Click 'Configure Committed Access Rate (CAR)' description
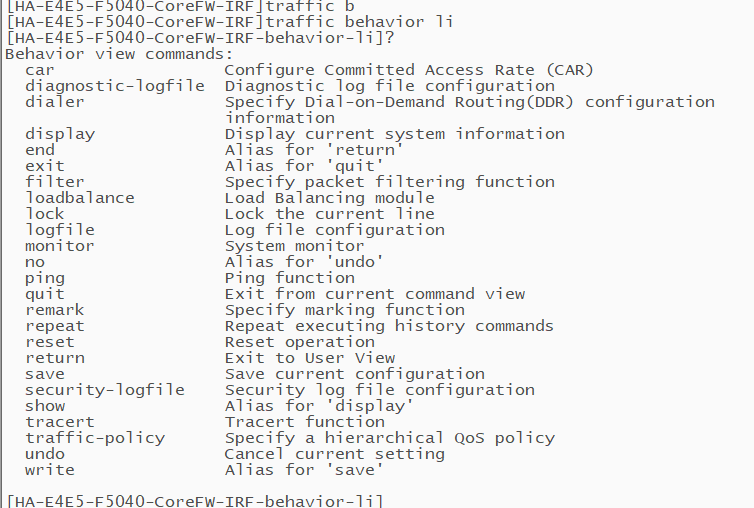 coord(409,70)
